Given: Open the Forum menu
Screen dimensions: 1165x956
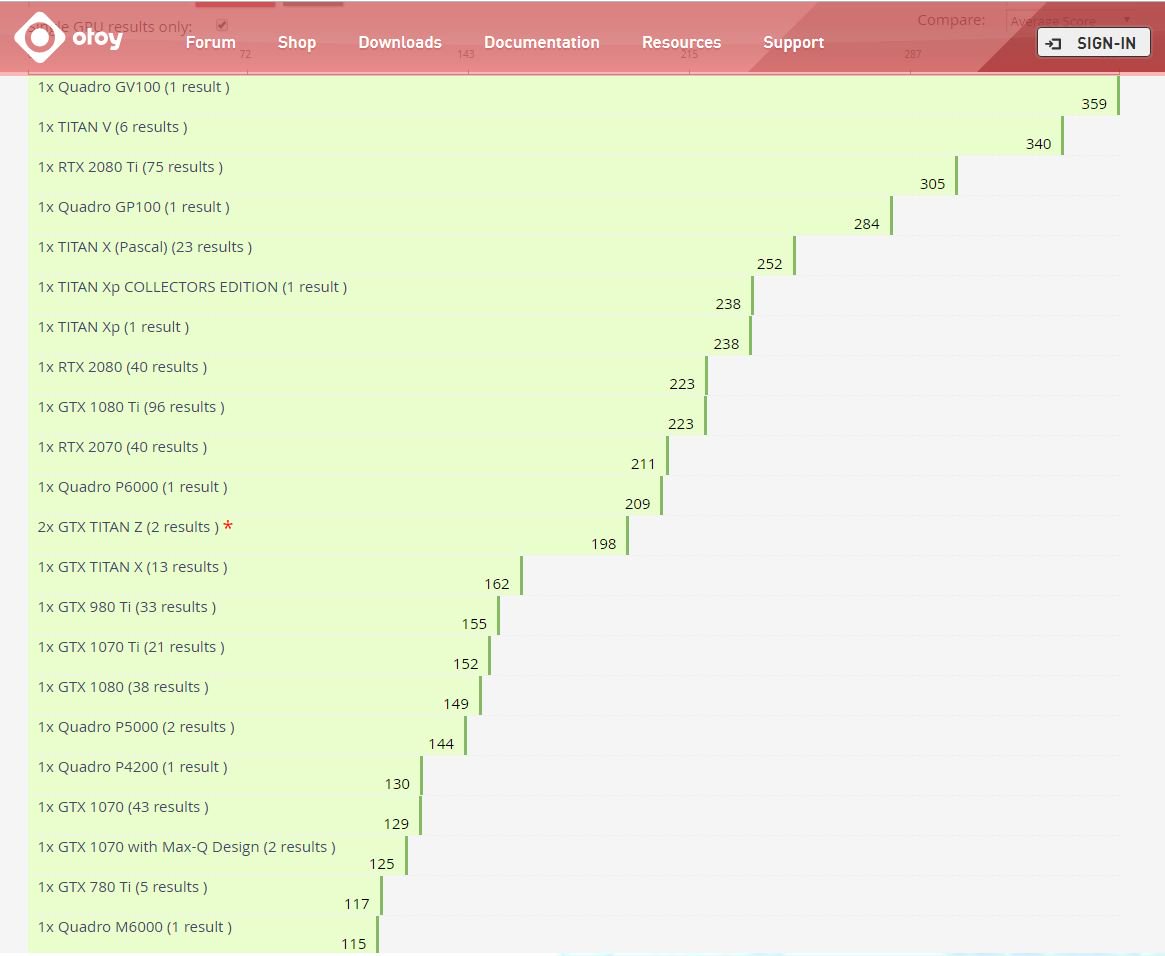Looking at the screenshot, I should tap(210, 42).
